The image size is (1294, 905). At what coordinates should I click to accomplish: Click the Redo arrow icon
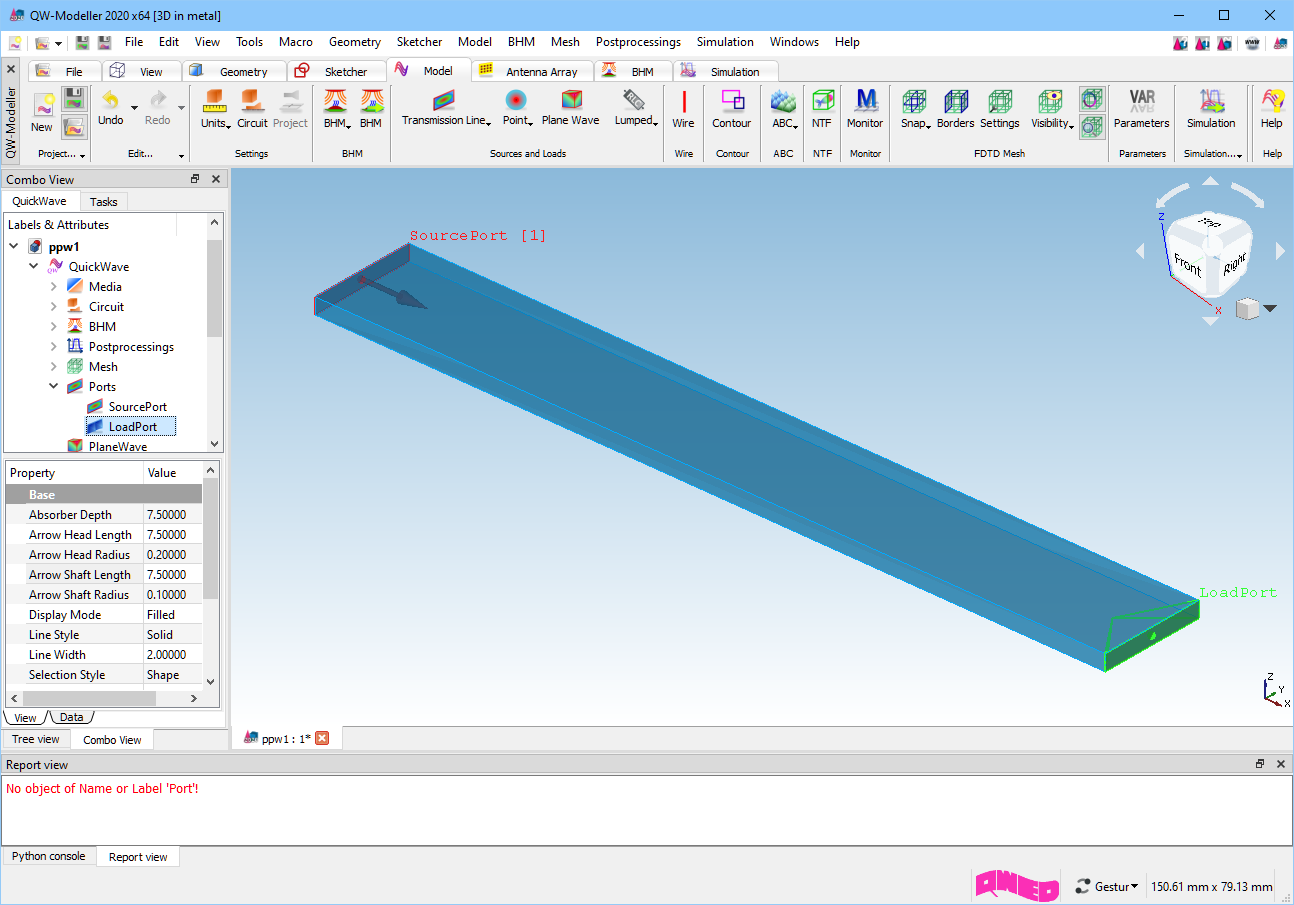pos(158,101)
